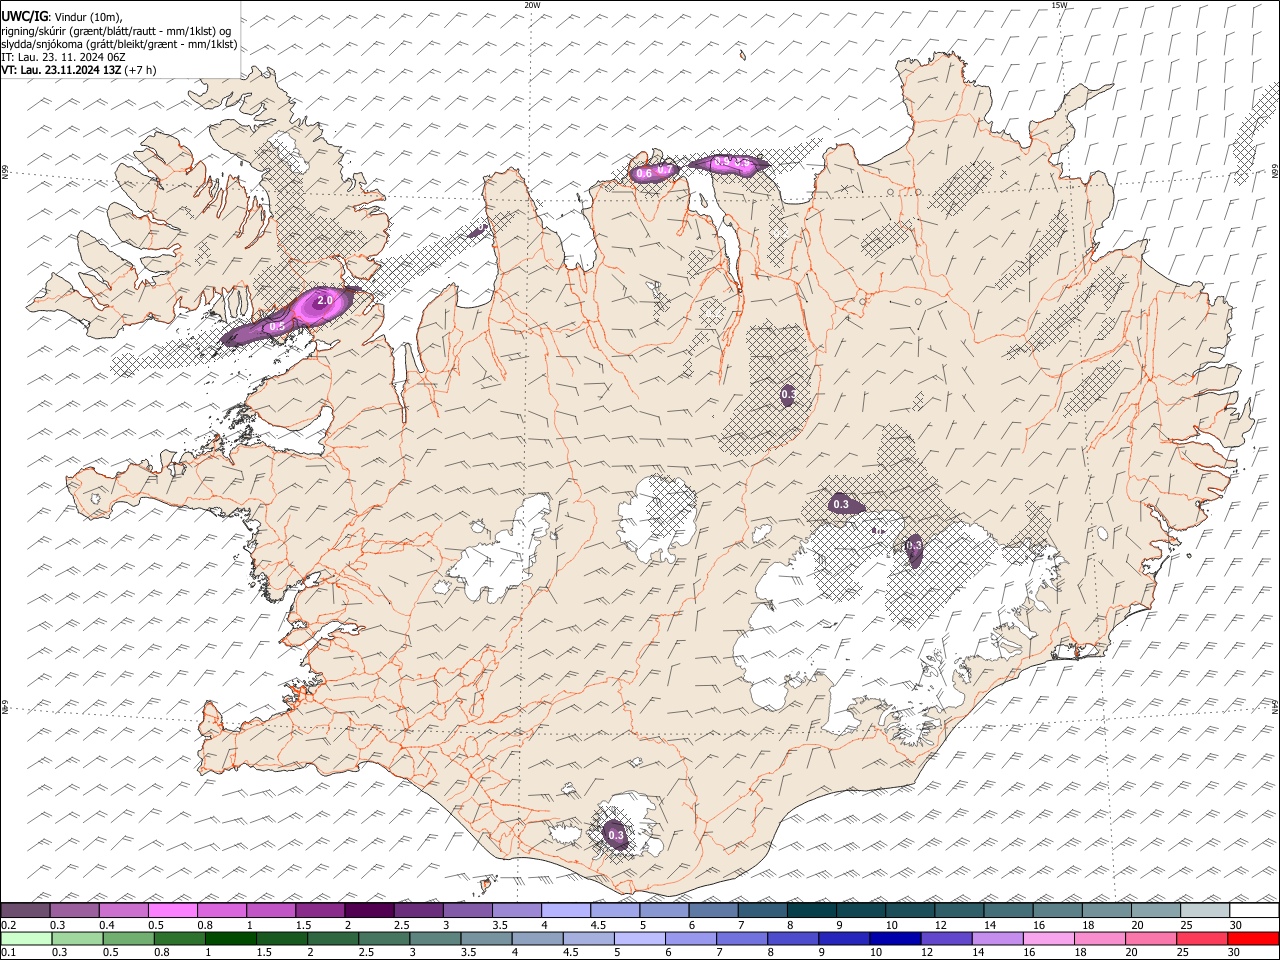This screenshot has width=1280, height=960.
Task: Select the top-row legend swatch labeled 12
Action: click(959, 911)
